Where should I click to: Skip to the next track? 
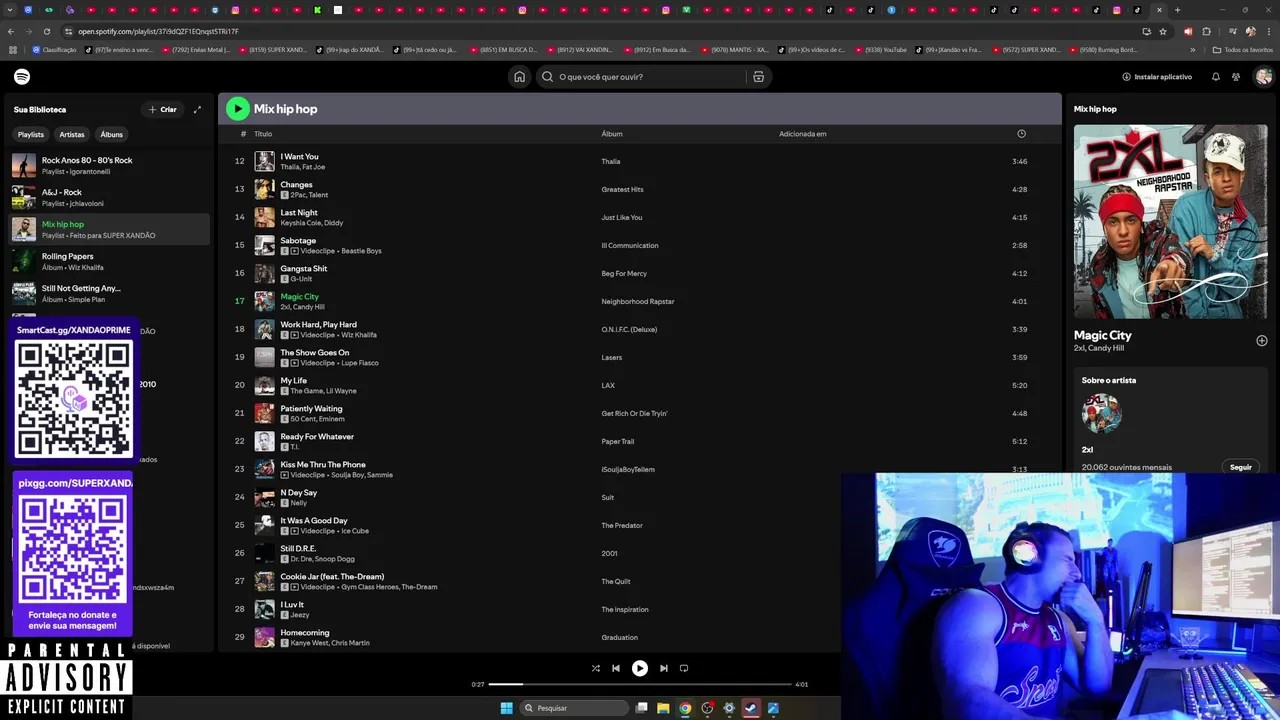(663, 668)
